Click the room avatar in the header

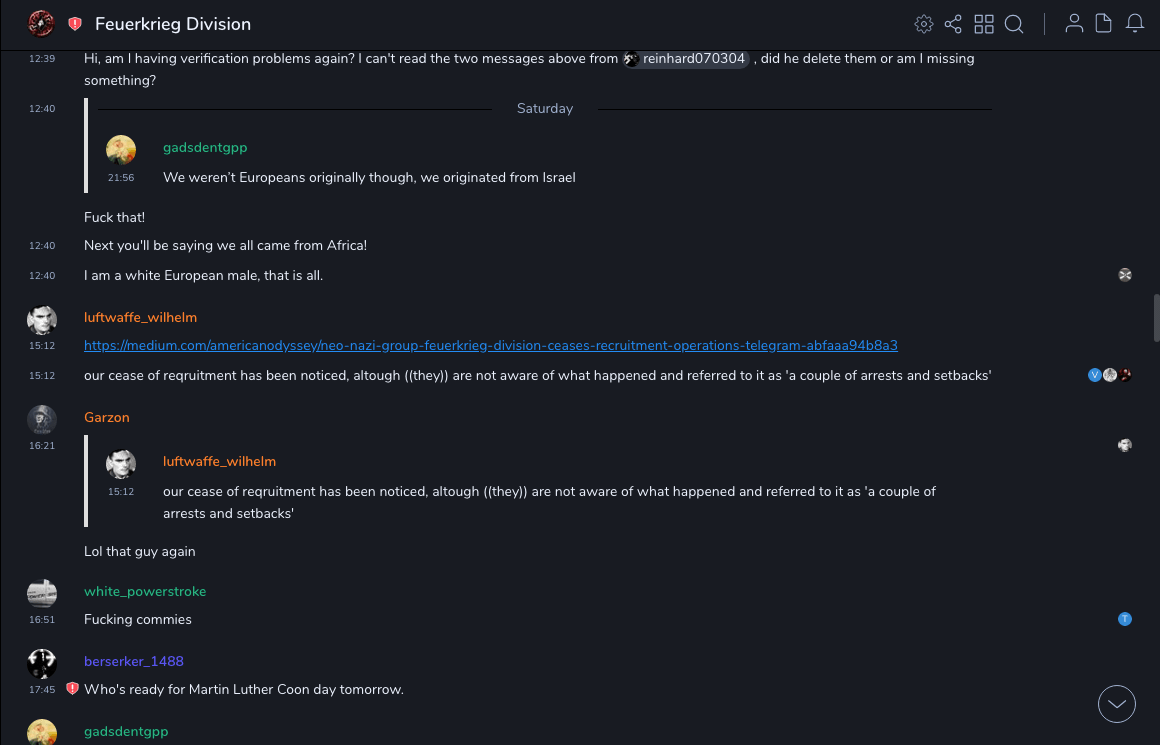[x=41, y=24]
